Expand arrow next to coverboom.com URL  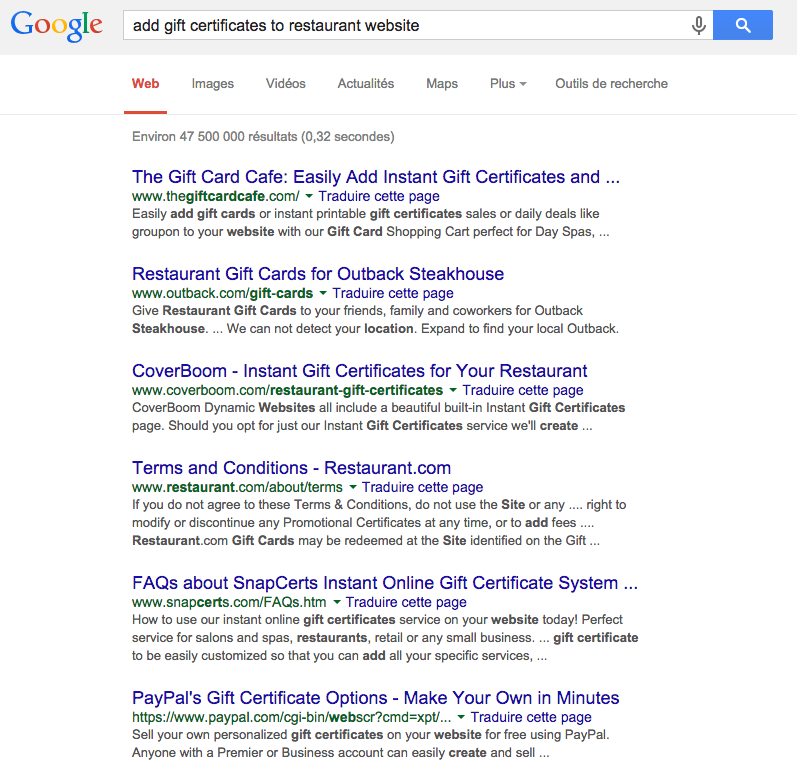click(453, 390)
